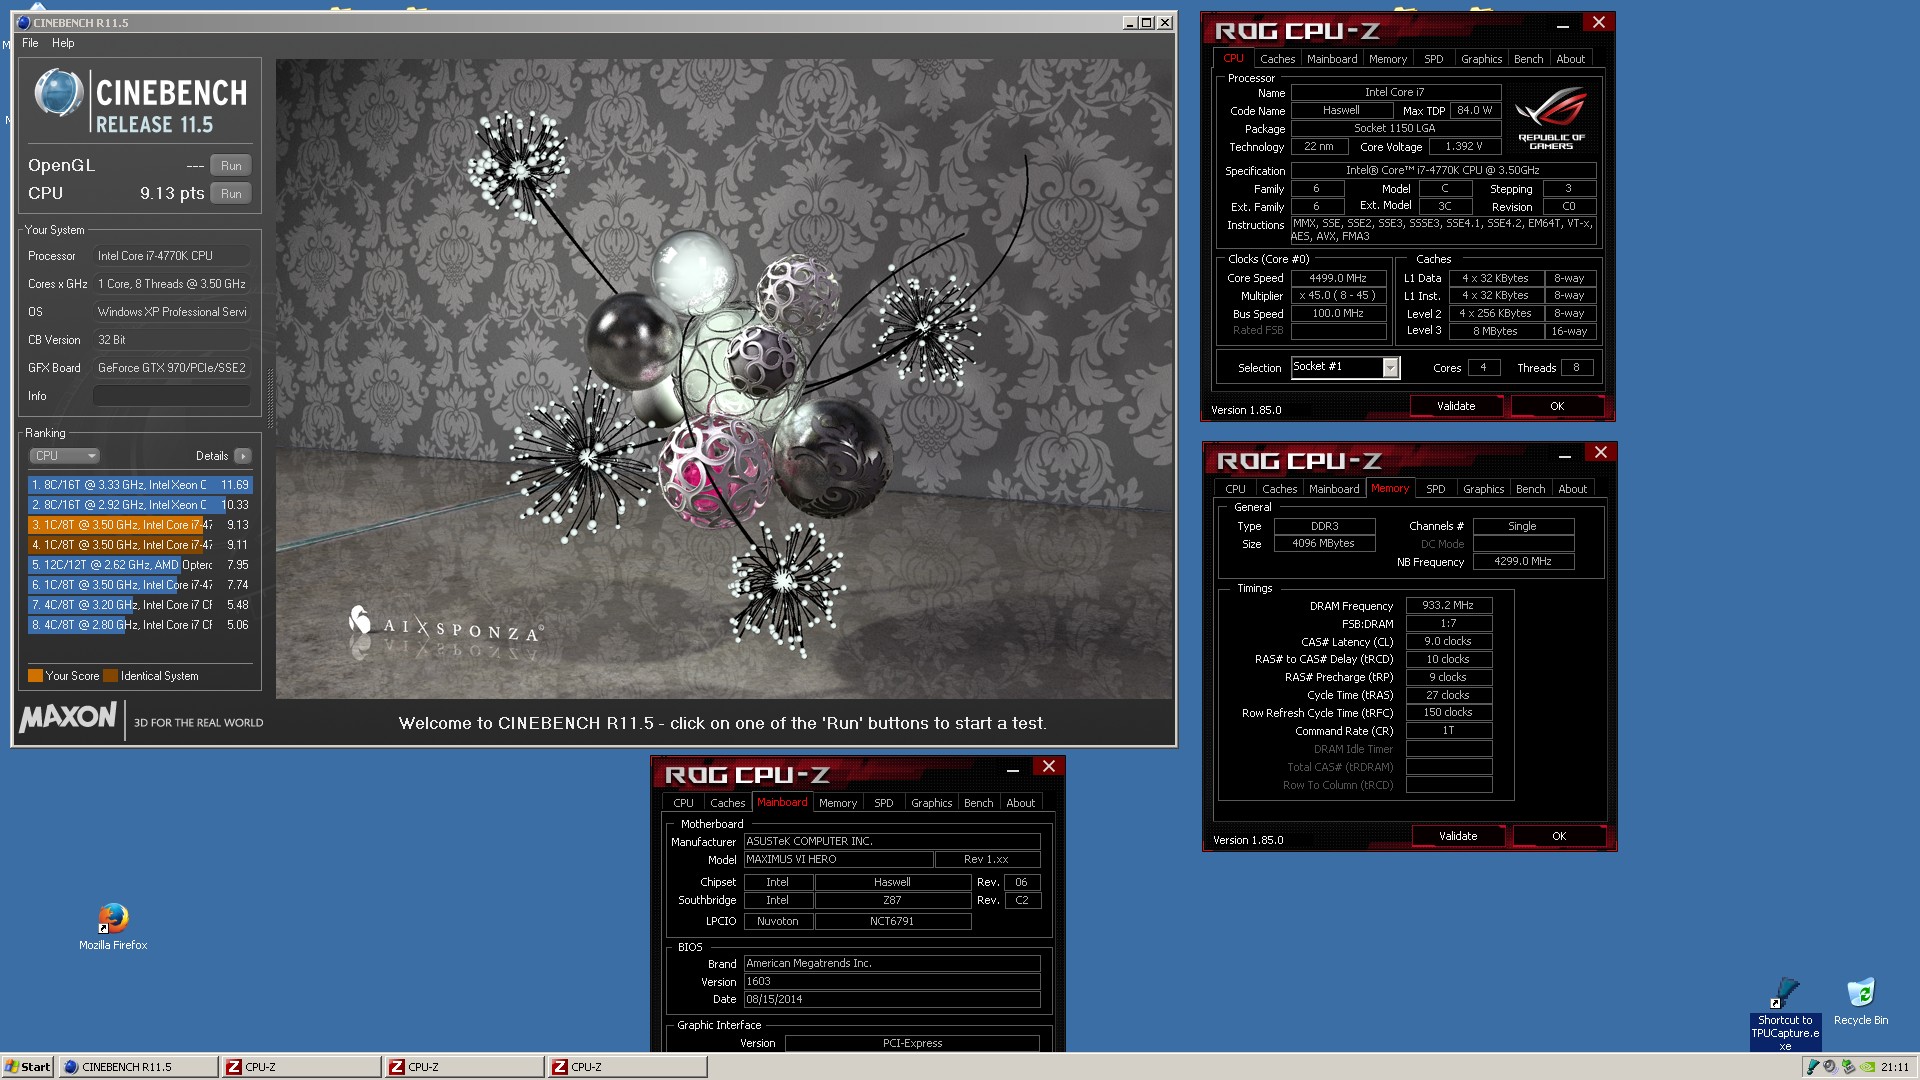
Task: Open the CPU ranking type dropdown
Action: point(65,456)
